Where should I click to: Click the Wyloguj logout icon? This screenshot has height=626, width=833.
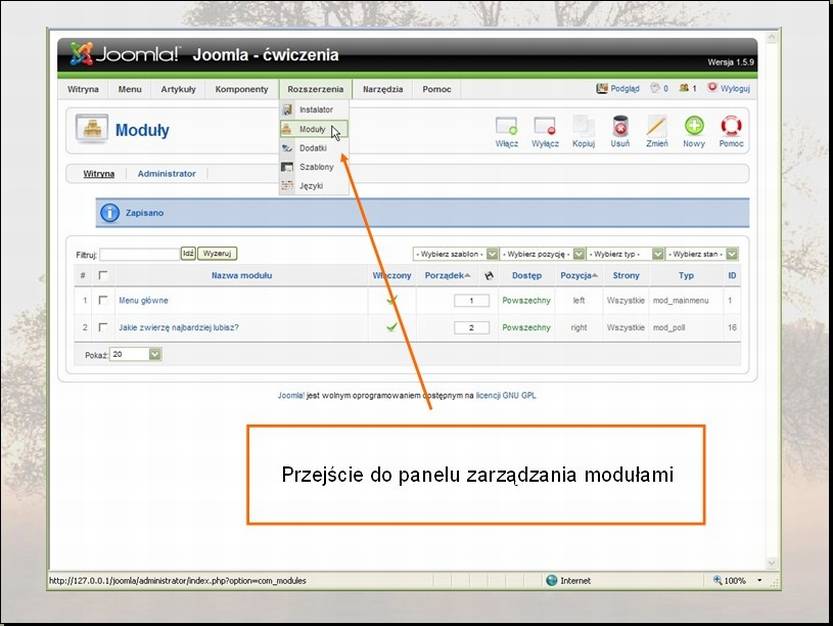click(x=712, y=88)
